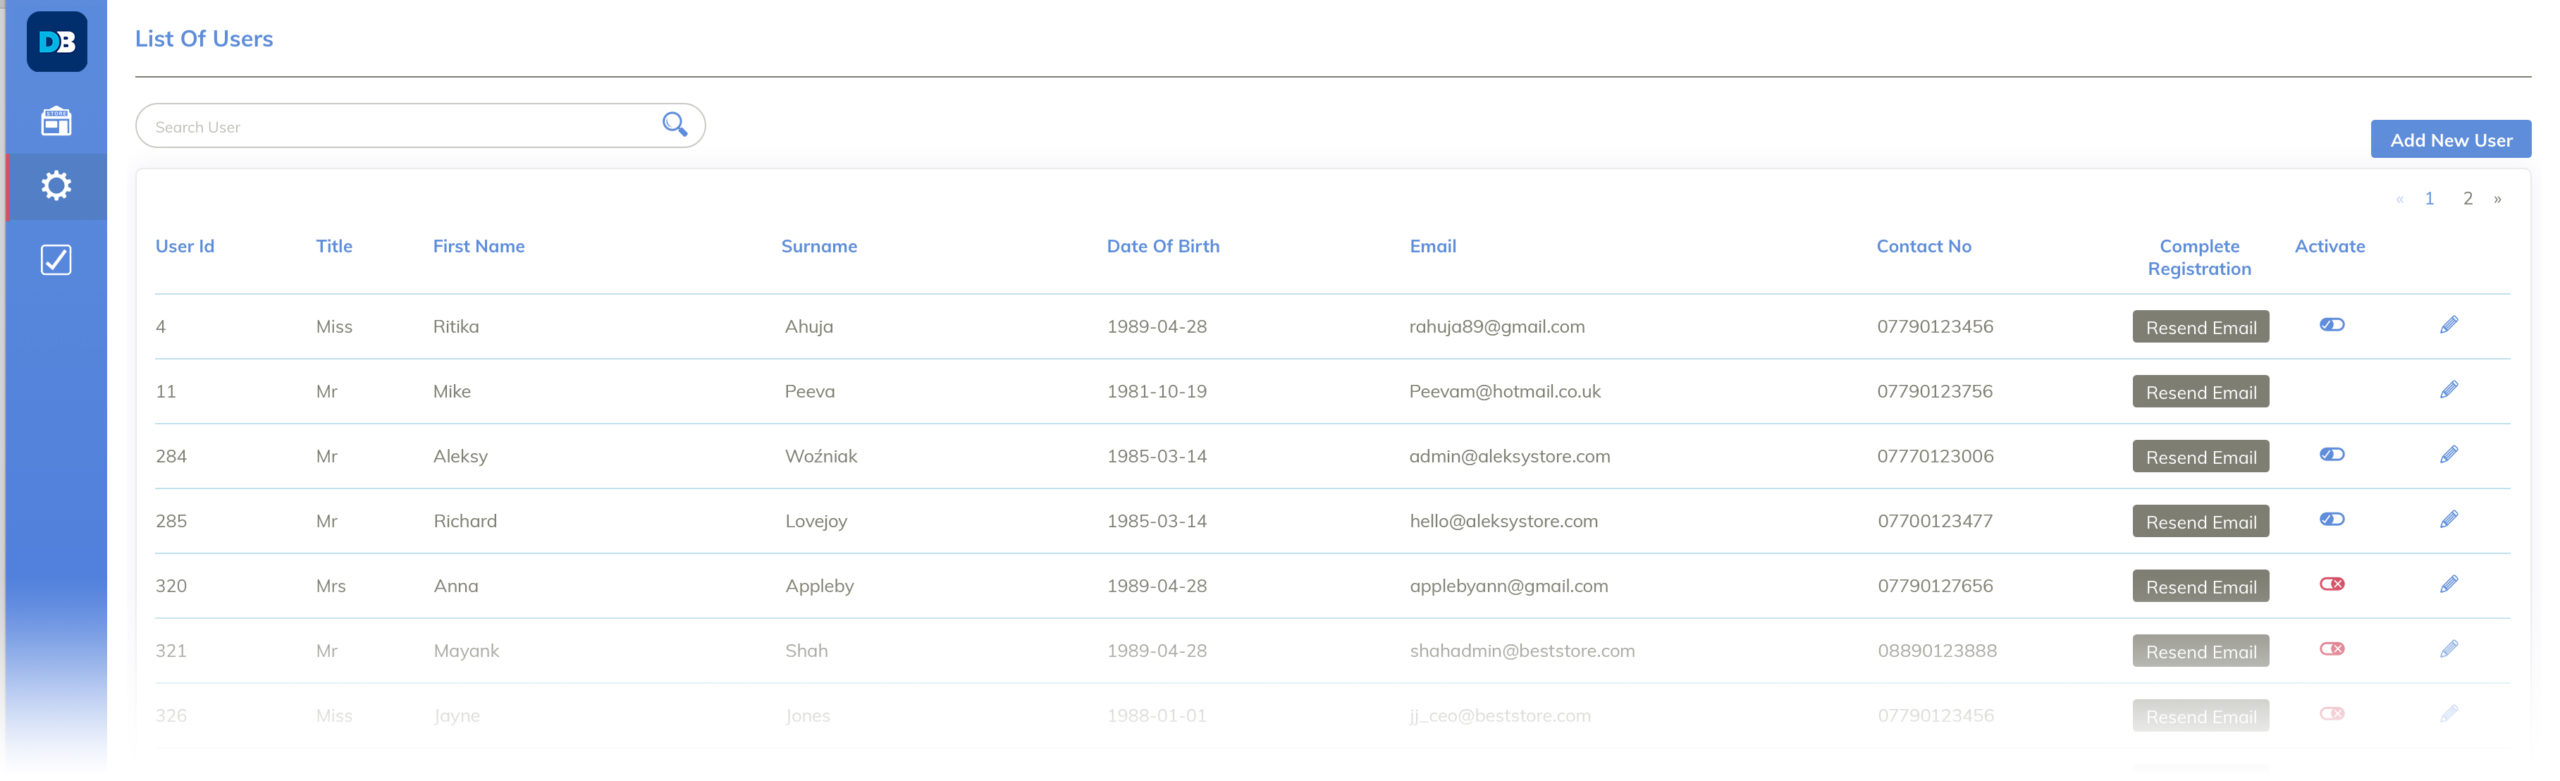Image resolution: width=2560 pixels, height=781 pixels.
Task: Edit Anna Appleby's user record
Action: tap(2448, 584)
